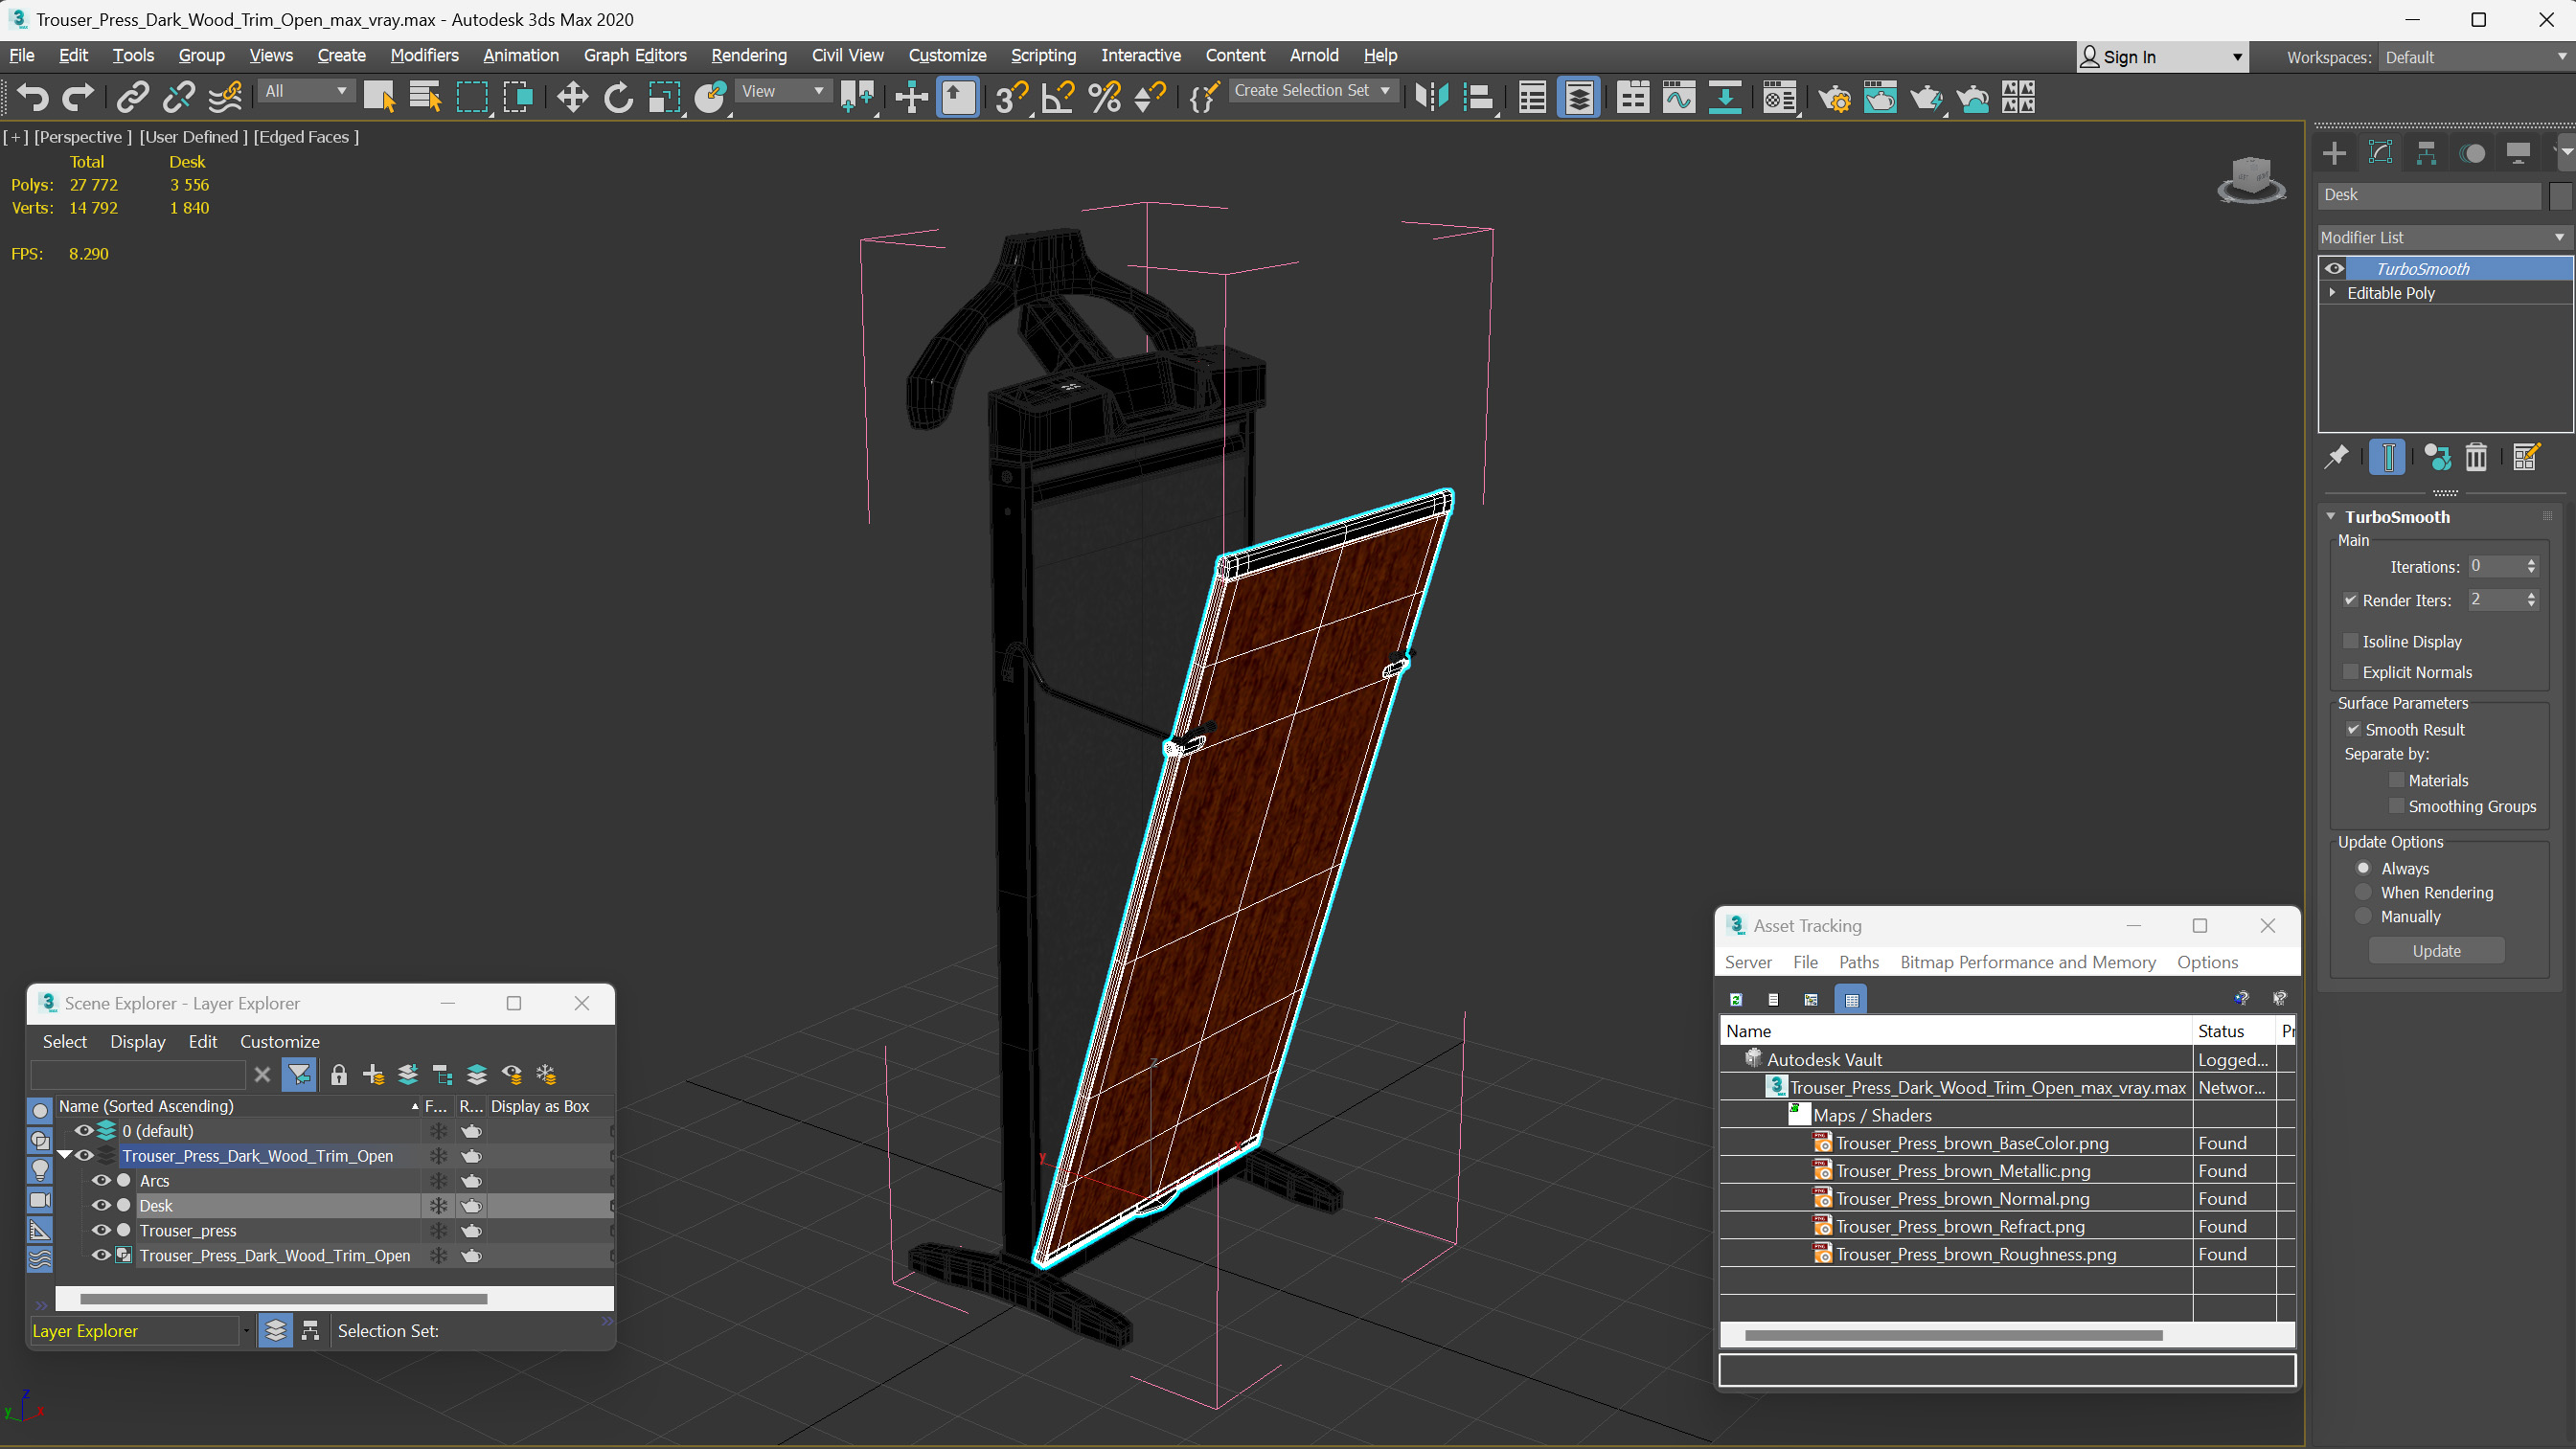Open the Modifier List dropdown
Viewport: 2576px width, 1449px height.
tap(2443, 237)
